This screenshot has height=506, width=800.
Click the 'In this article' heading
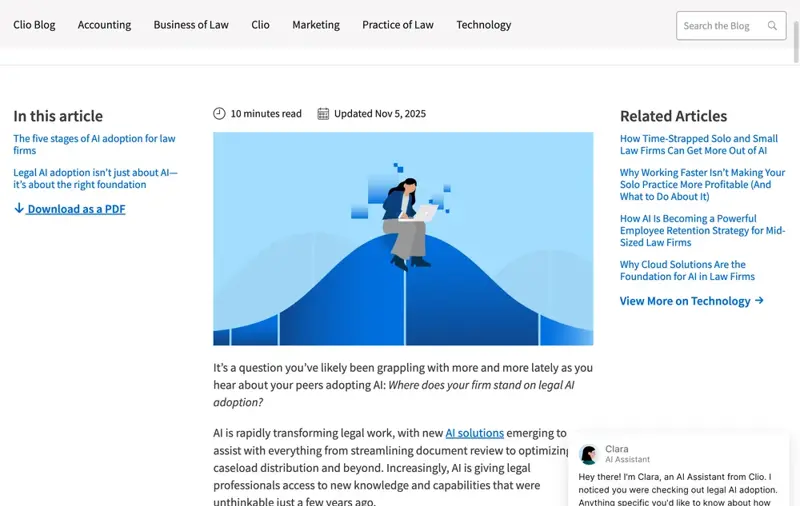pos(58,116)
